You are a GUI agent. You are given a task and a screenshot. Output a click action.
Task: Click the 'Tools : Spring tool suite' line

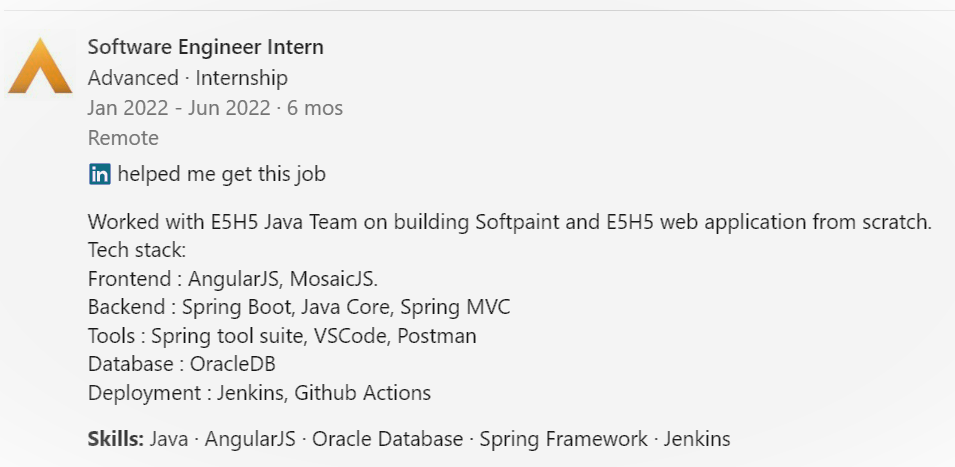point(282,335)
